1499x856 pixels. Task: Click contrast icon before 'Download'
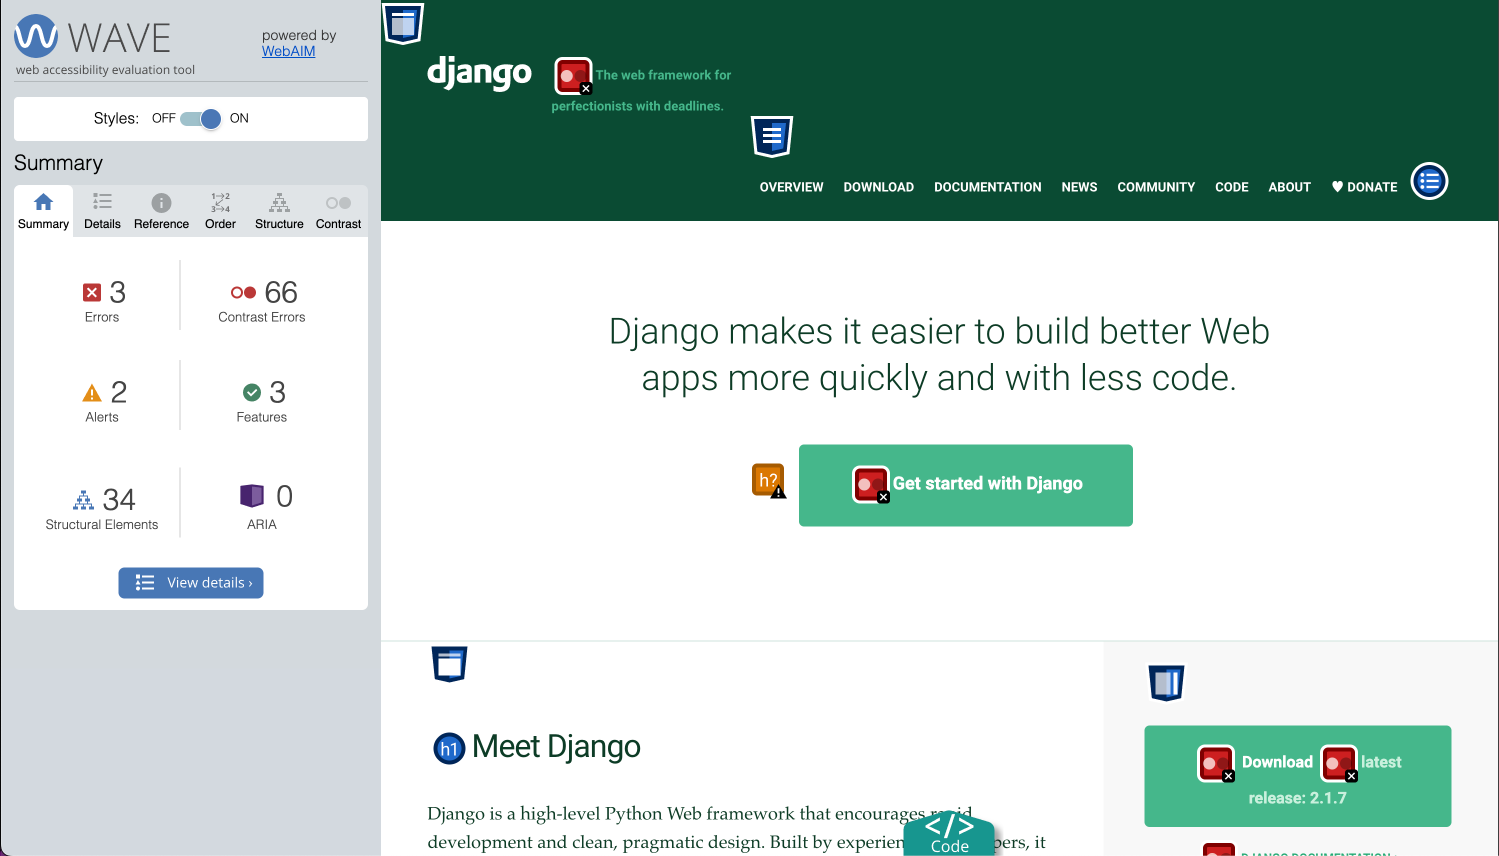tap(1217, 764)
